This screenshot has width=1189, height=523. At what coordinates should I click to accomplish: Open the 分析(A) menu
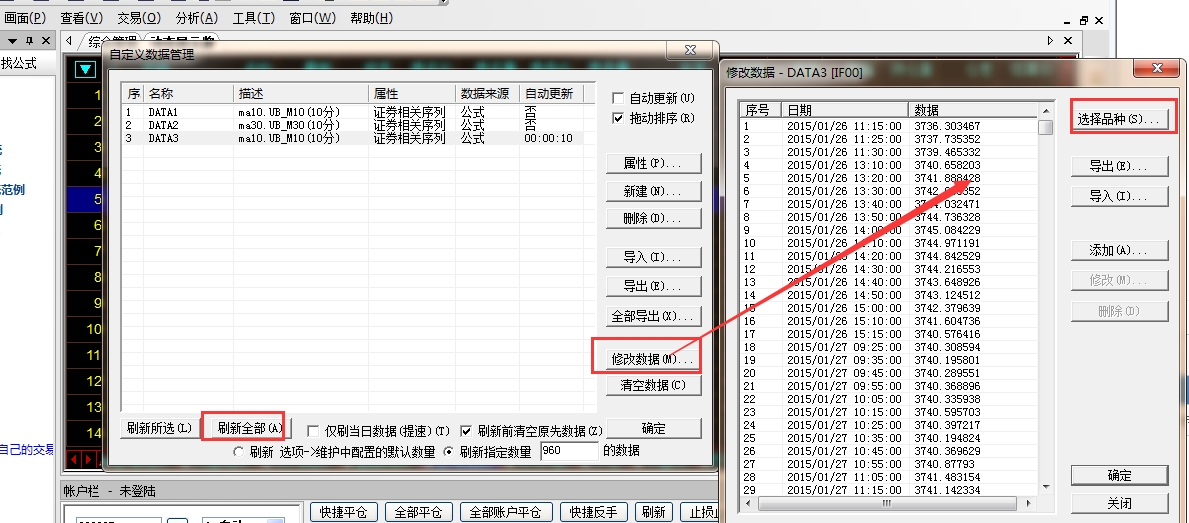pyautogui.click(x=196, y=18)
